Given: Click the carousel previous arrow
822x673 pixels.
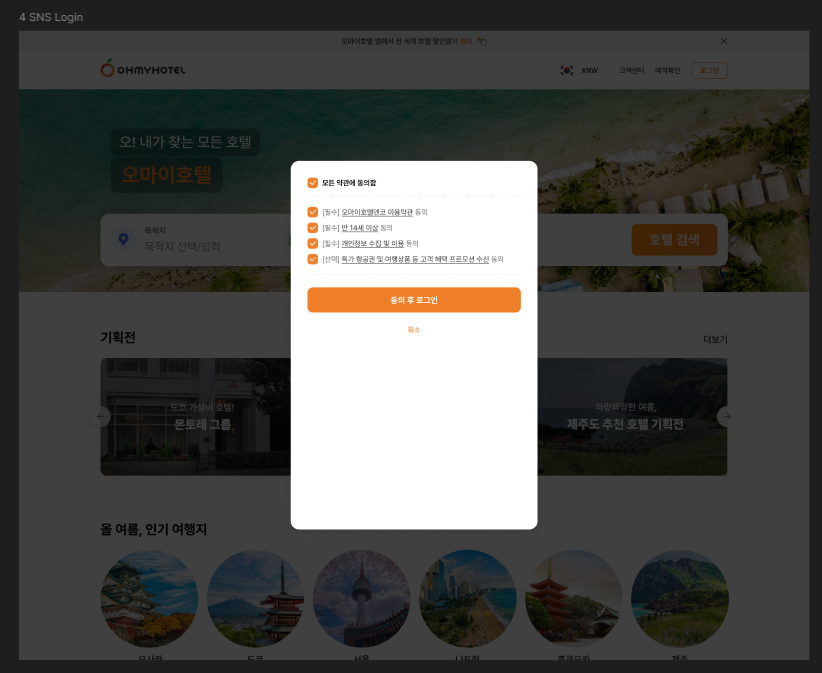Looking at the screenshot, I should point(101,417).
